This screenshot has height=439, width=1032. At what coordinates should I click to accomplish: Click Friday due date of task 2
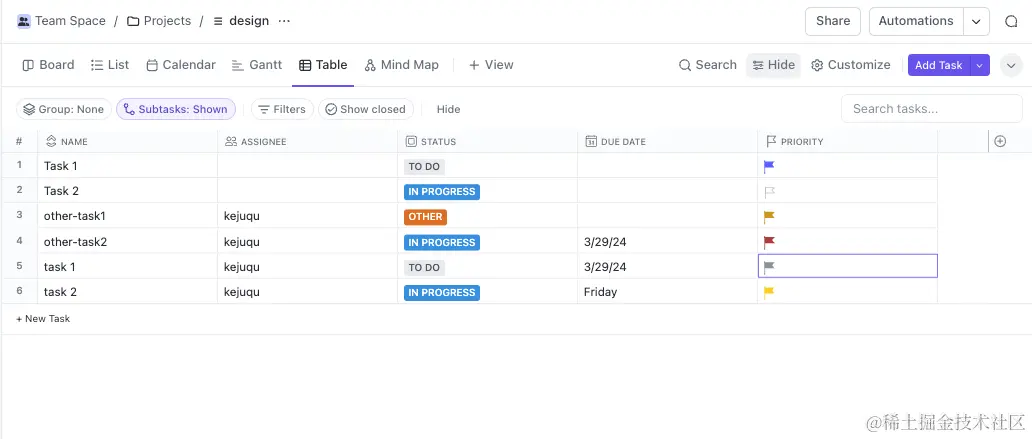tap(600, 292)
